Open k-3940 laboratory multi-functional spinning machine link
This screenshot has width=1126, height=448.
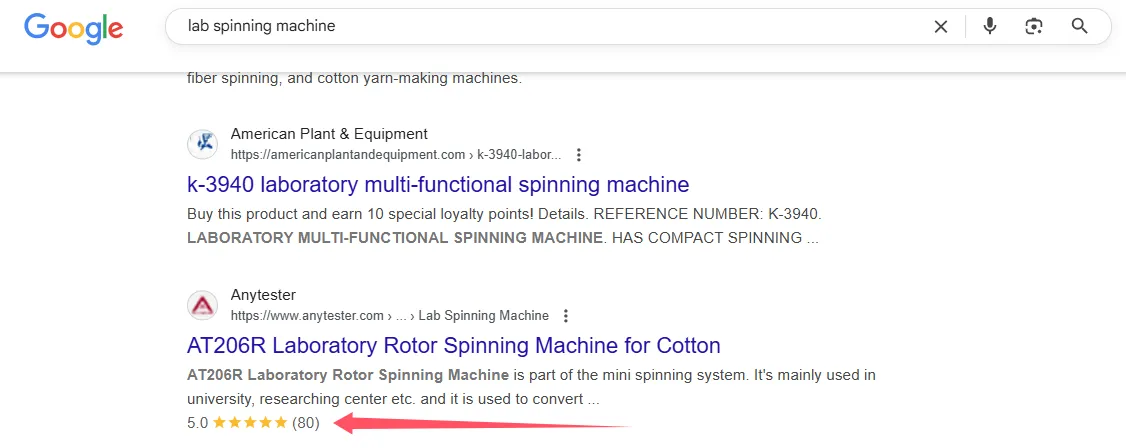438,185
